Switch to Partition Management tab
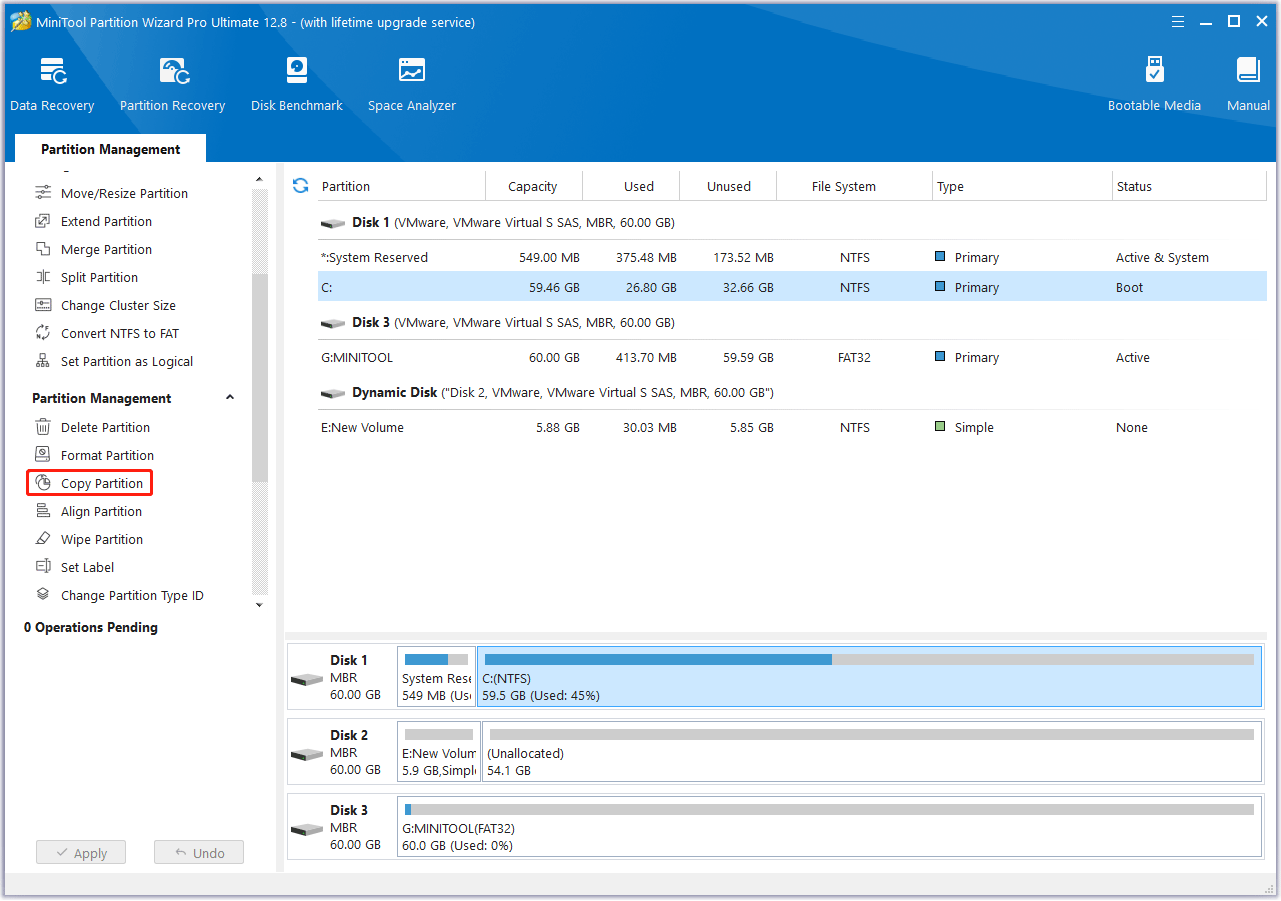The height and width of the screenshot is (901, 1281). tap(111, 149)
